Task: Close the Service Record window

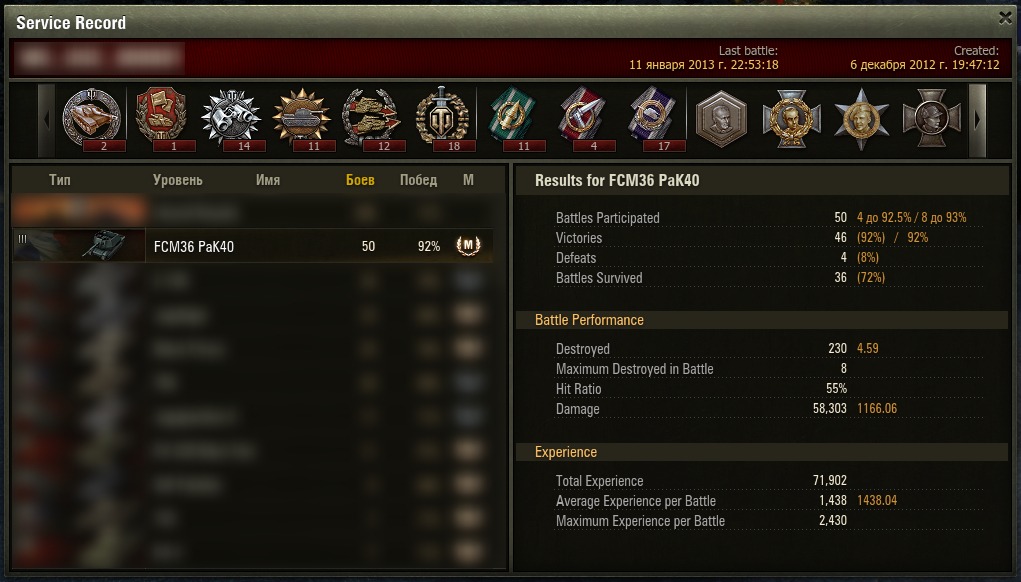Action: click(x=1005, y=18)
